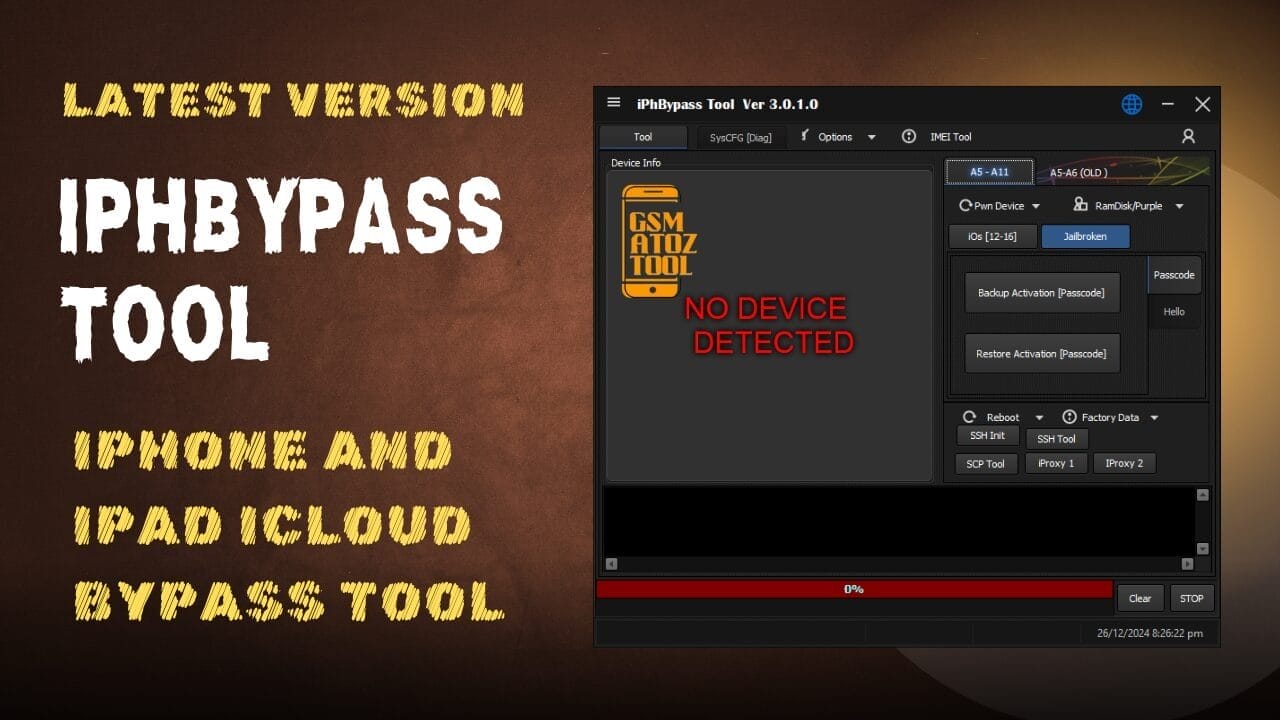This screenshot has width=1280, height=720.
Task: Switch to the Hello activation mode
Action: [1173, 311]
